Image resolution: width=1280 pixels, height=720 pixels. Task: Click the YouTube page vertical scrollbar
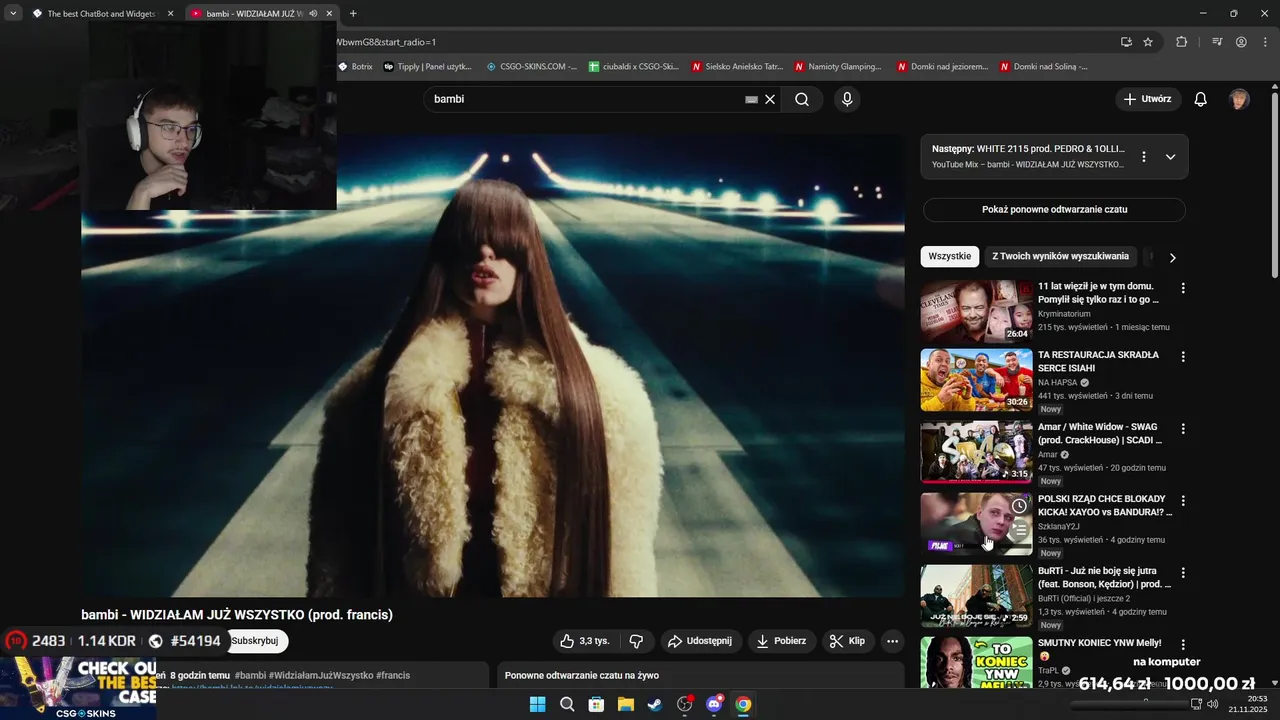pos(1274,185)
